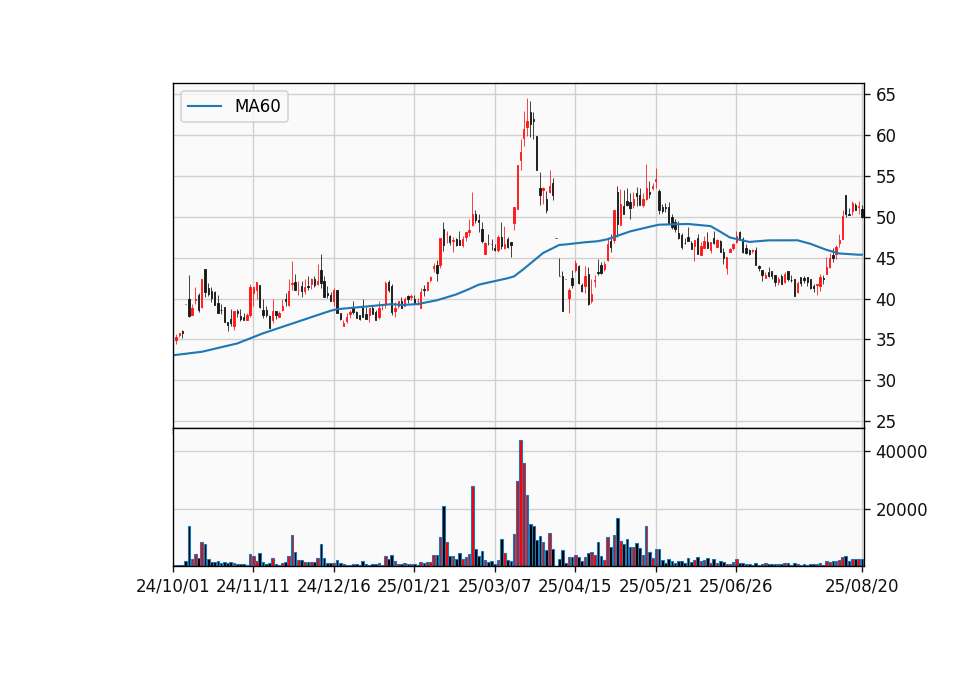Click the price axis label 55

pos(886,177)
